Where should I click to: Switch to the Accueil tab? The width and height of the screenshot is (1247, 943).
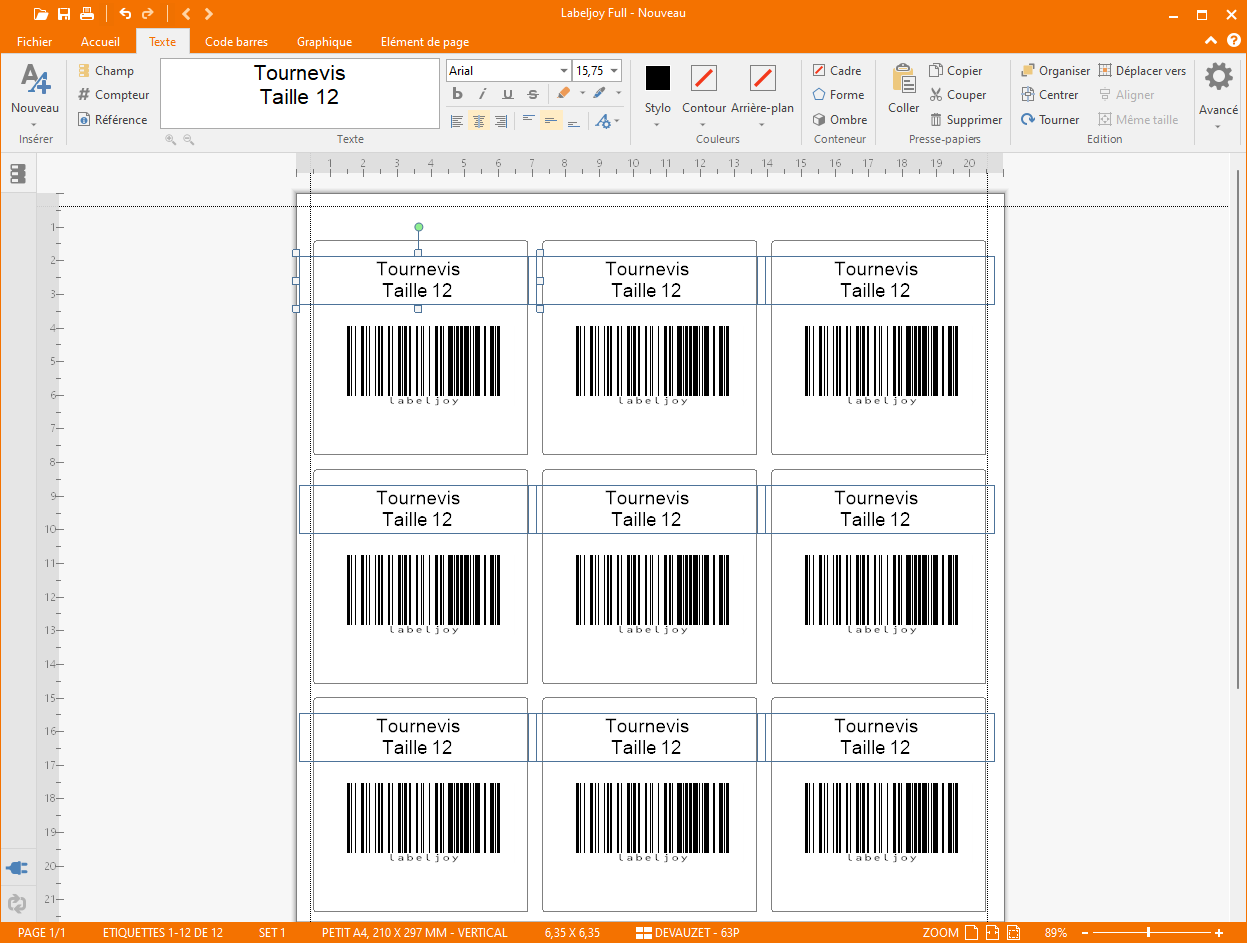pyautogui.click(x=100, y=42)
